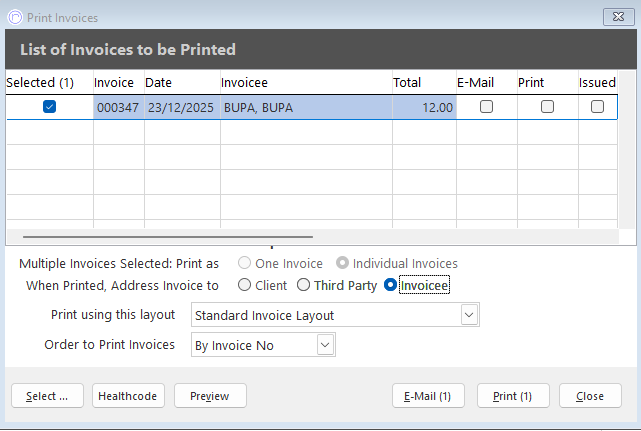The image size is (641, 431).
Task: Click the E-Mail (1) button
Action: pyautogui.click(x=429, y=396)
